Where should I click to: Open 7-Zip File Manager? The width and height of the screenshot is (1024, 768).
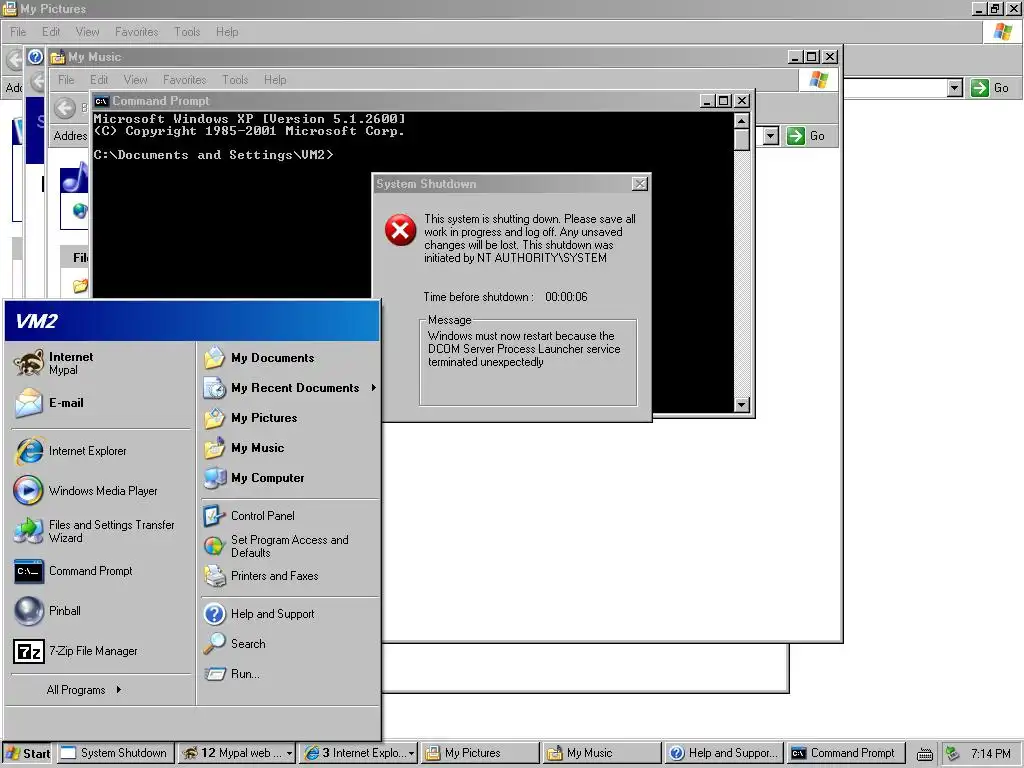101,651
